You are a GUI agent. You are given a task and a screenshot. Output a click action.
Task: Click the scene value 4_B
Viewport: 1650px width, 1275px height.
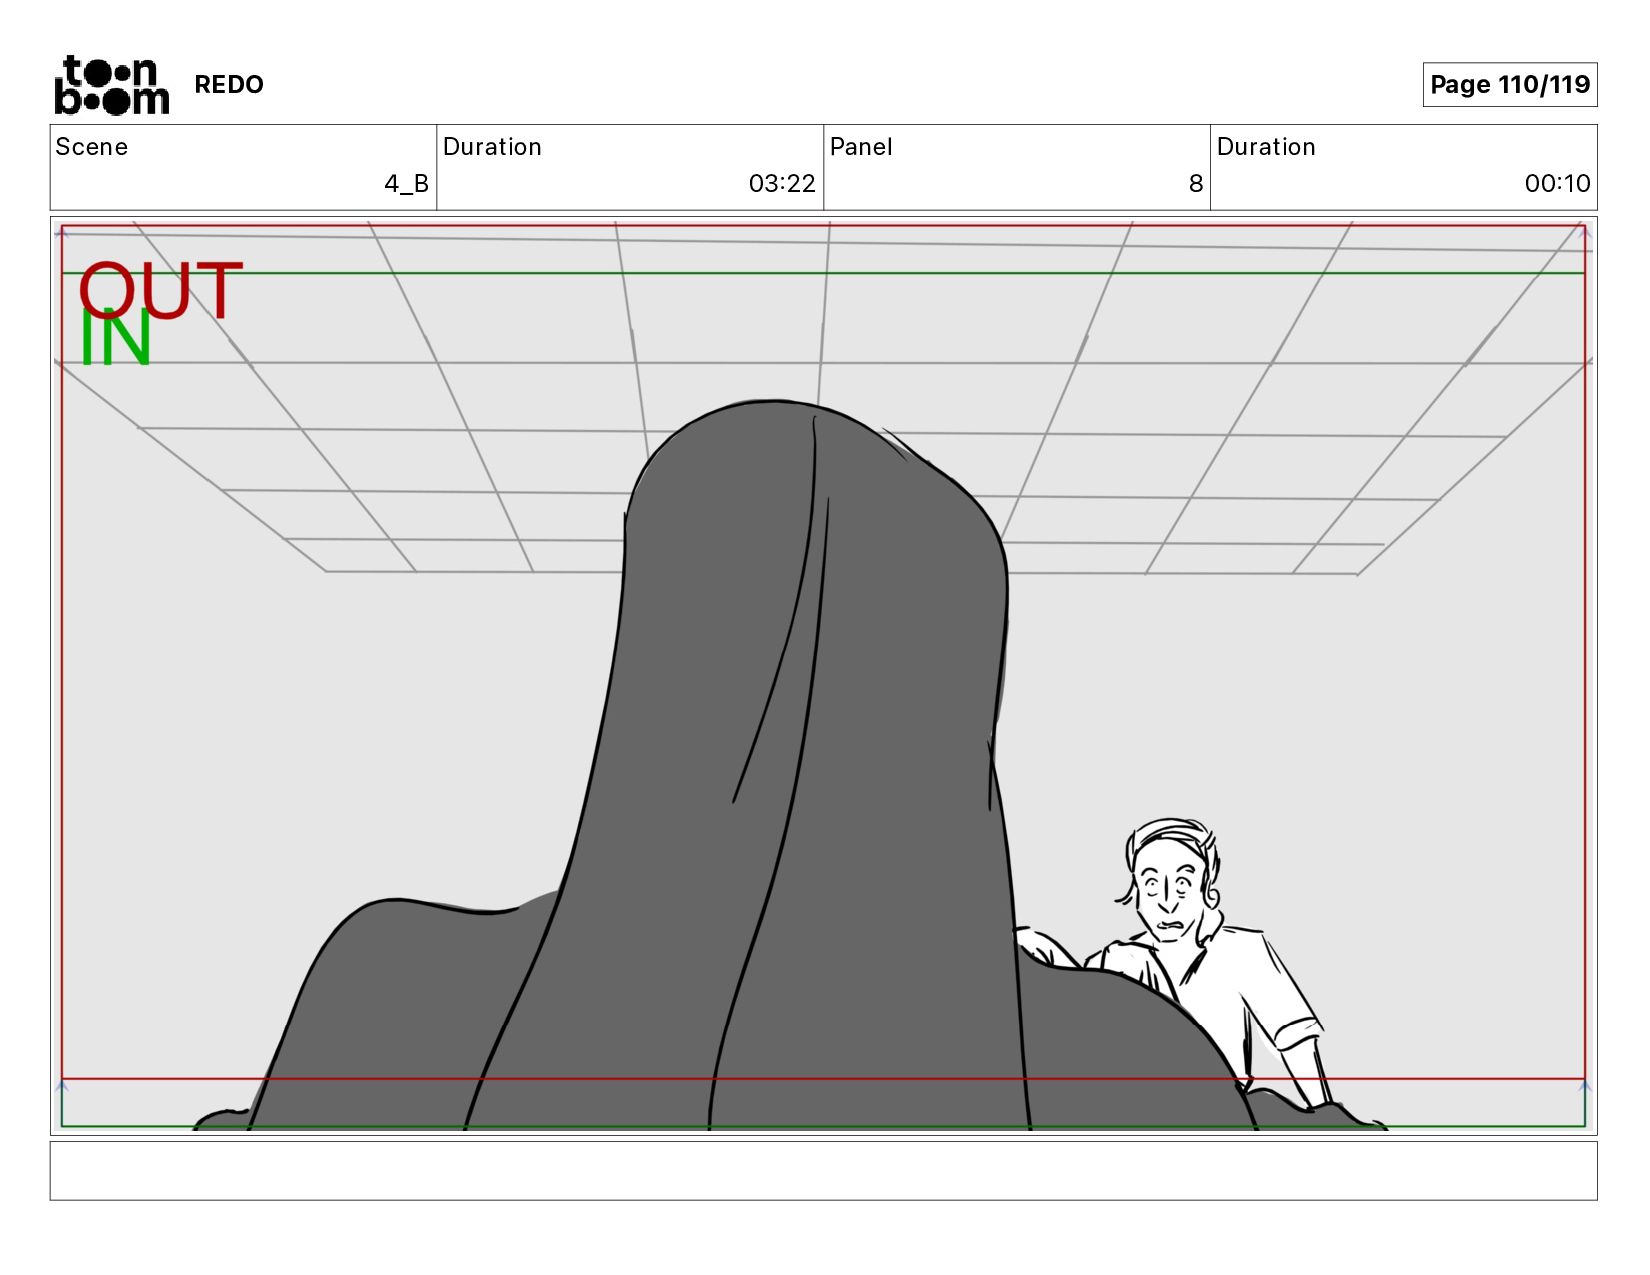[x=406, y=184]
